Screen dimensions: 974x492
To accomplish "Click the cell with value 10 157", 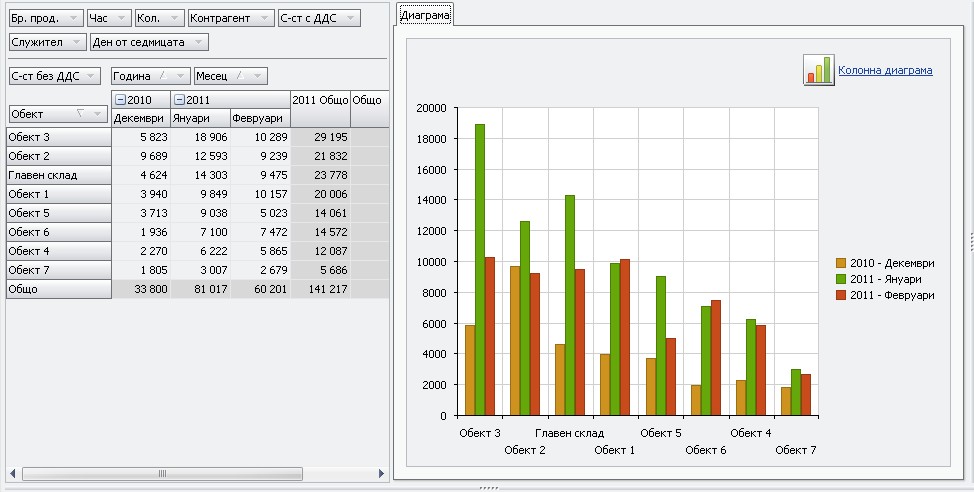I will point(260,194).
